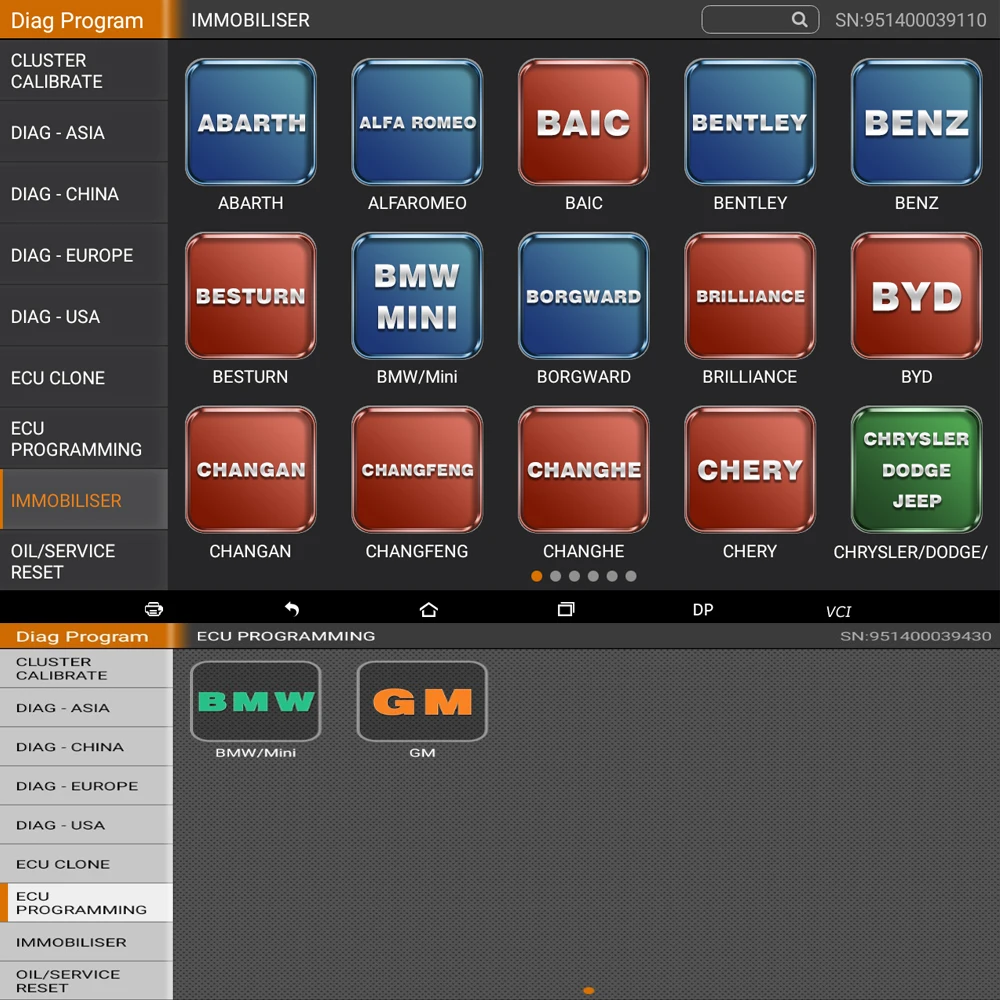Go to the home icon
The height and width of the screenshot is (1000, 1000).
pyautogui.click(x=429, y=609)
